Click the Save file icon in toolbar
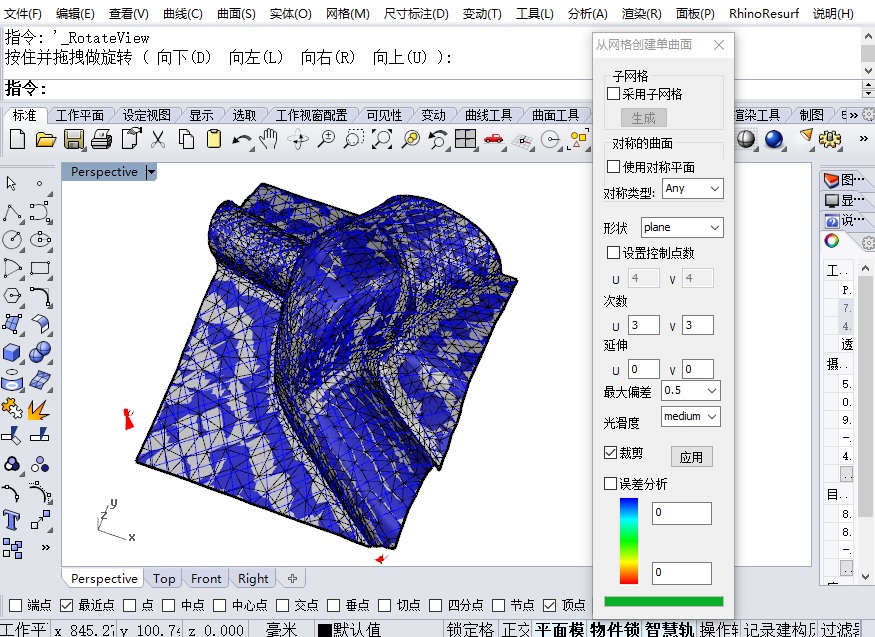Screen dimensions: 875x637 point(74,139)
